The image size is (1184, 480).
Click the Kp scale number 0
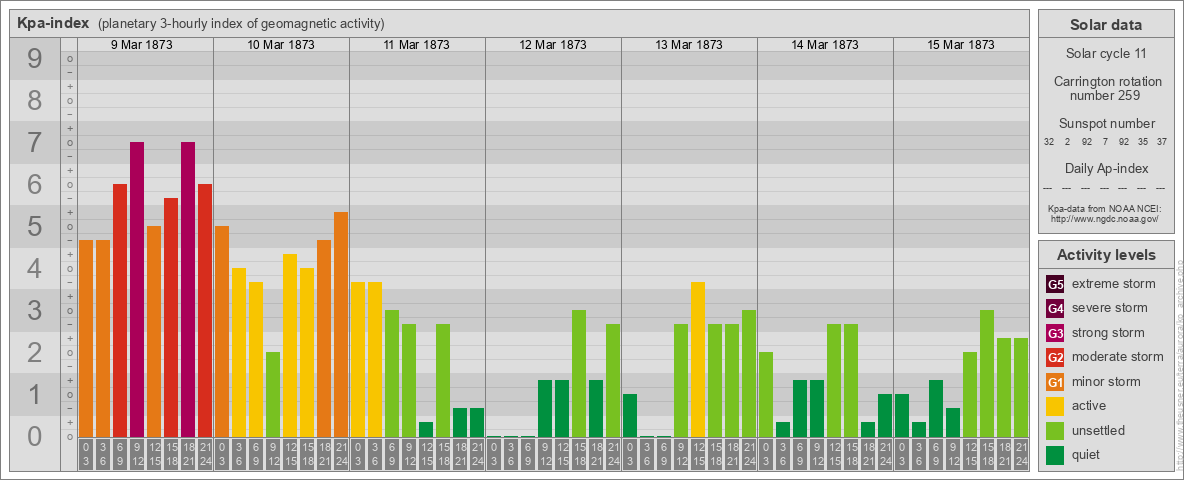click(35, 436)
